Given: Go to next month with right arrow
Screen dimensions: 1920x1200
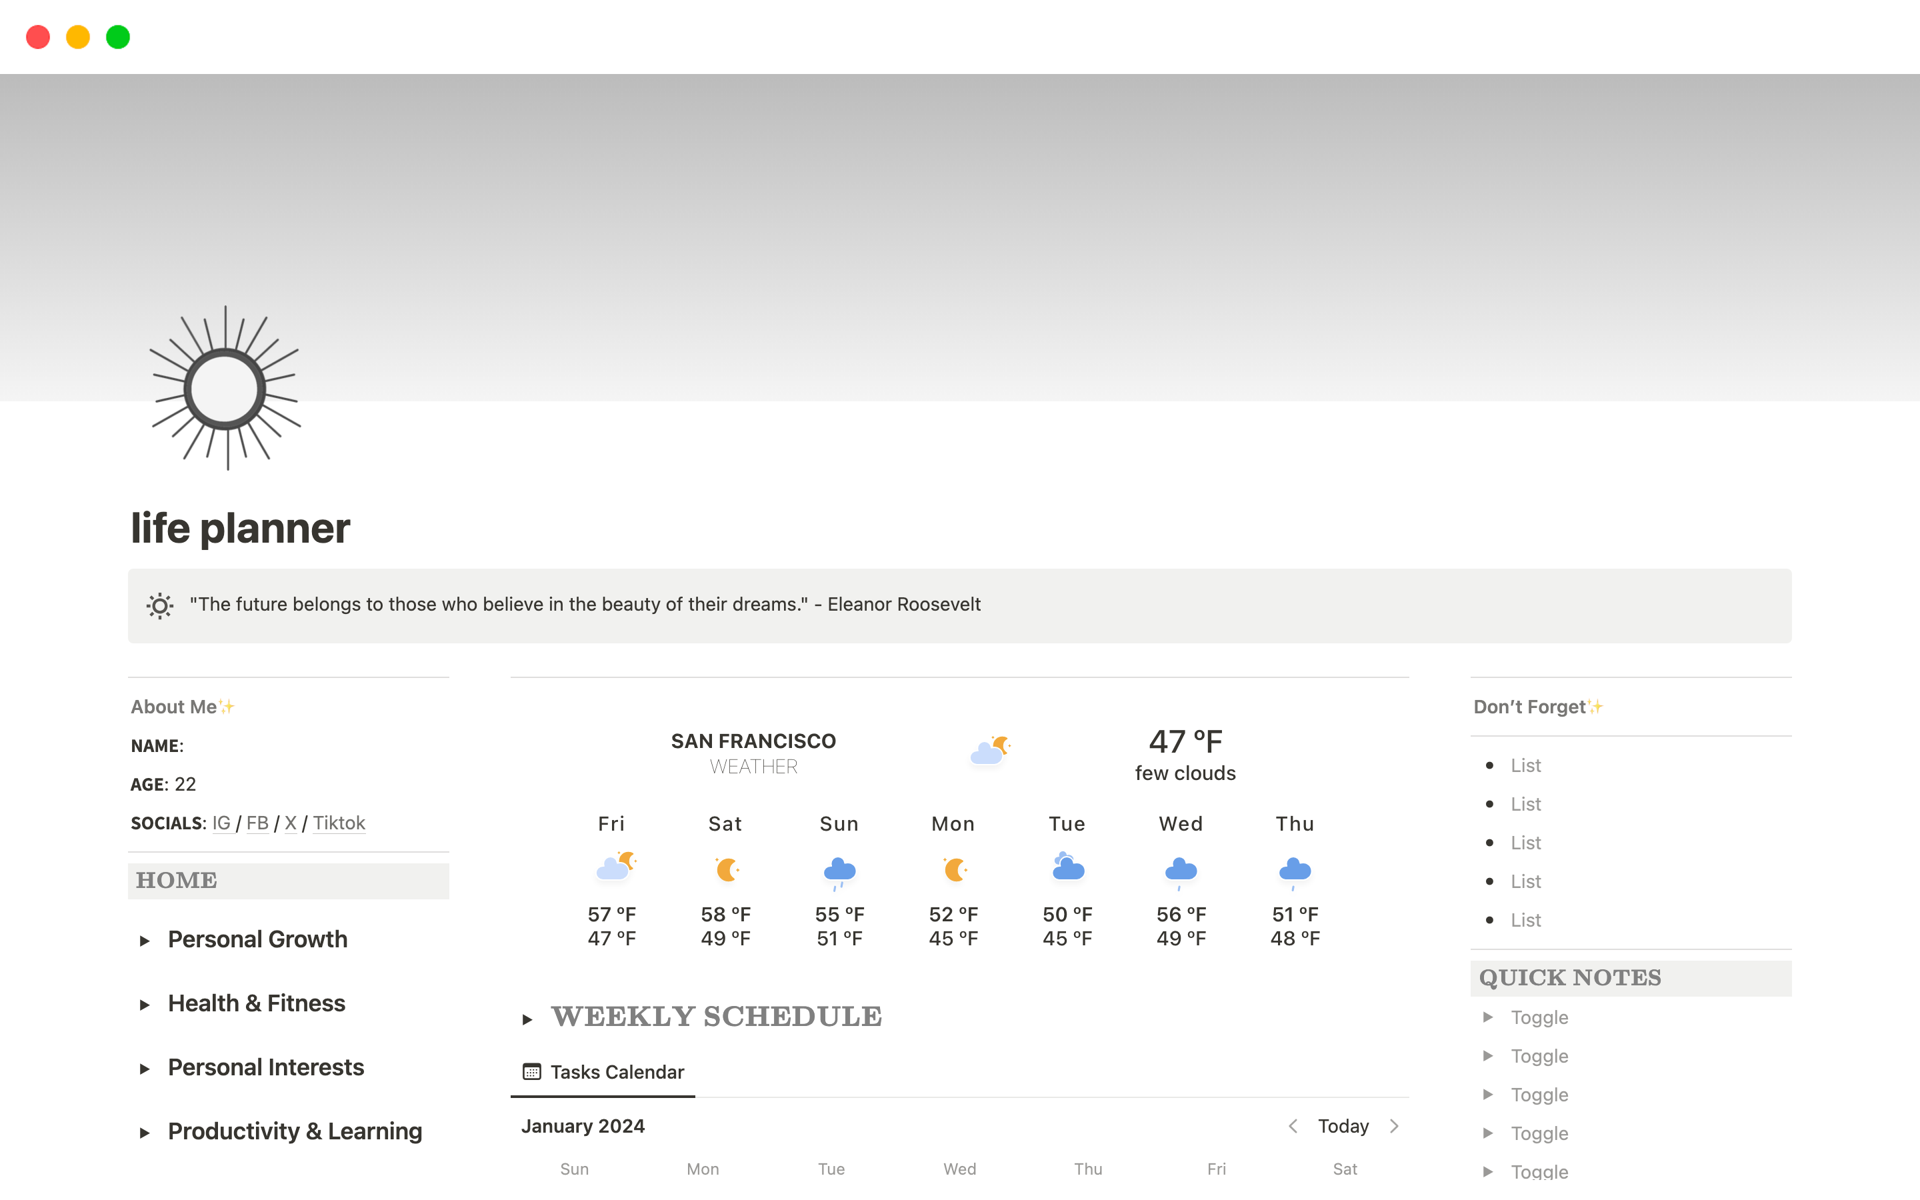Looking at the screenshot, I should 1394,1126.
